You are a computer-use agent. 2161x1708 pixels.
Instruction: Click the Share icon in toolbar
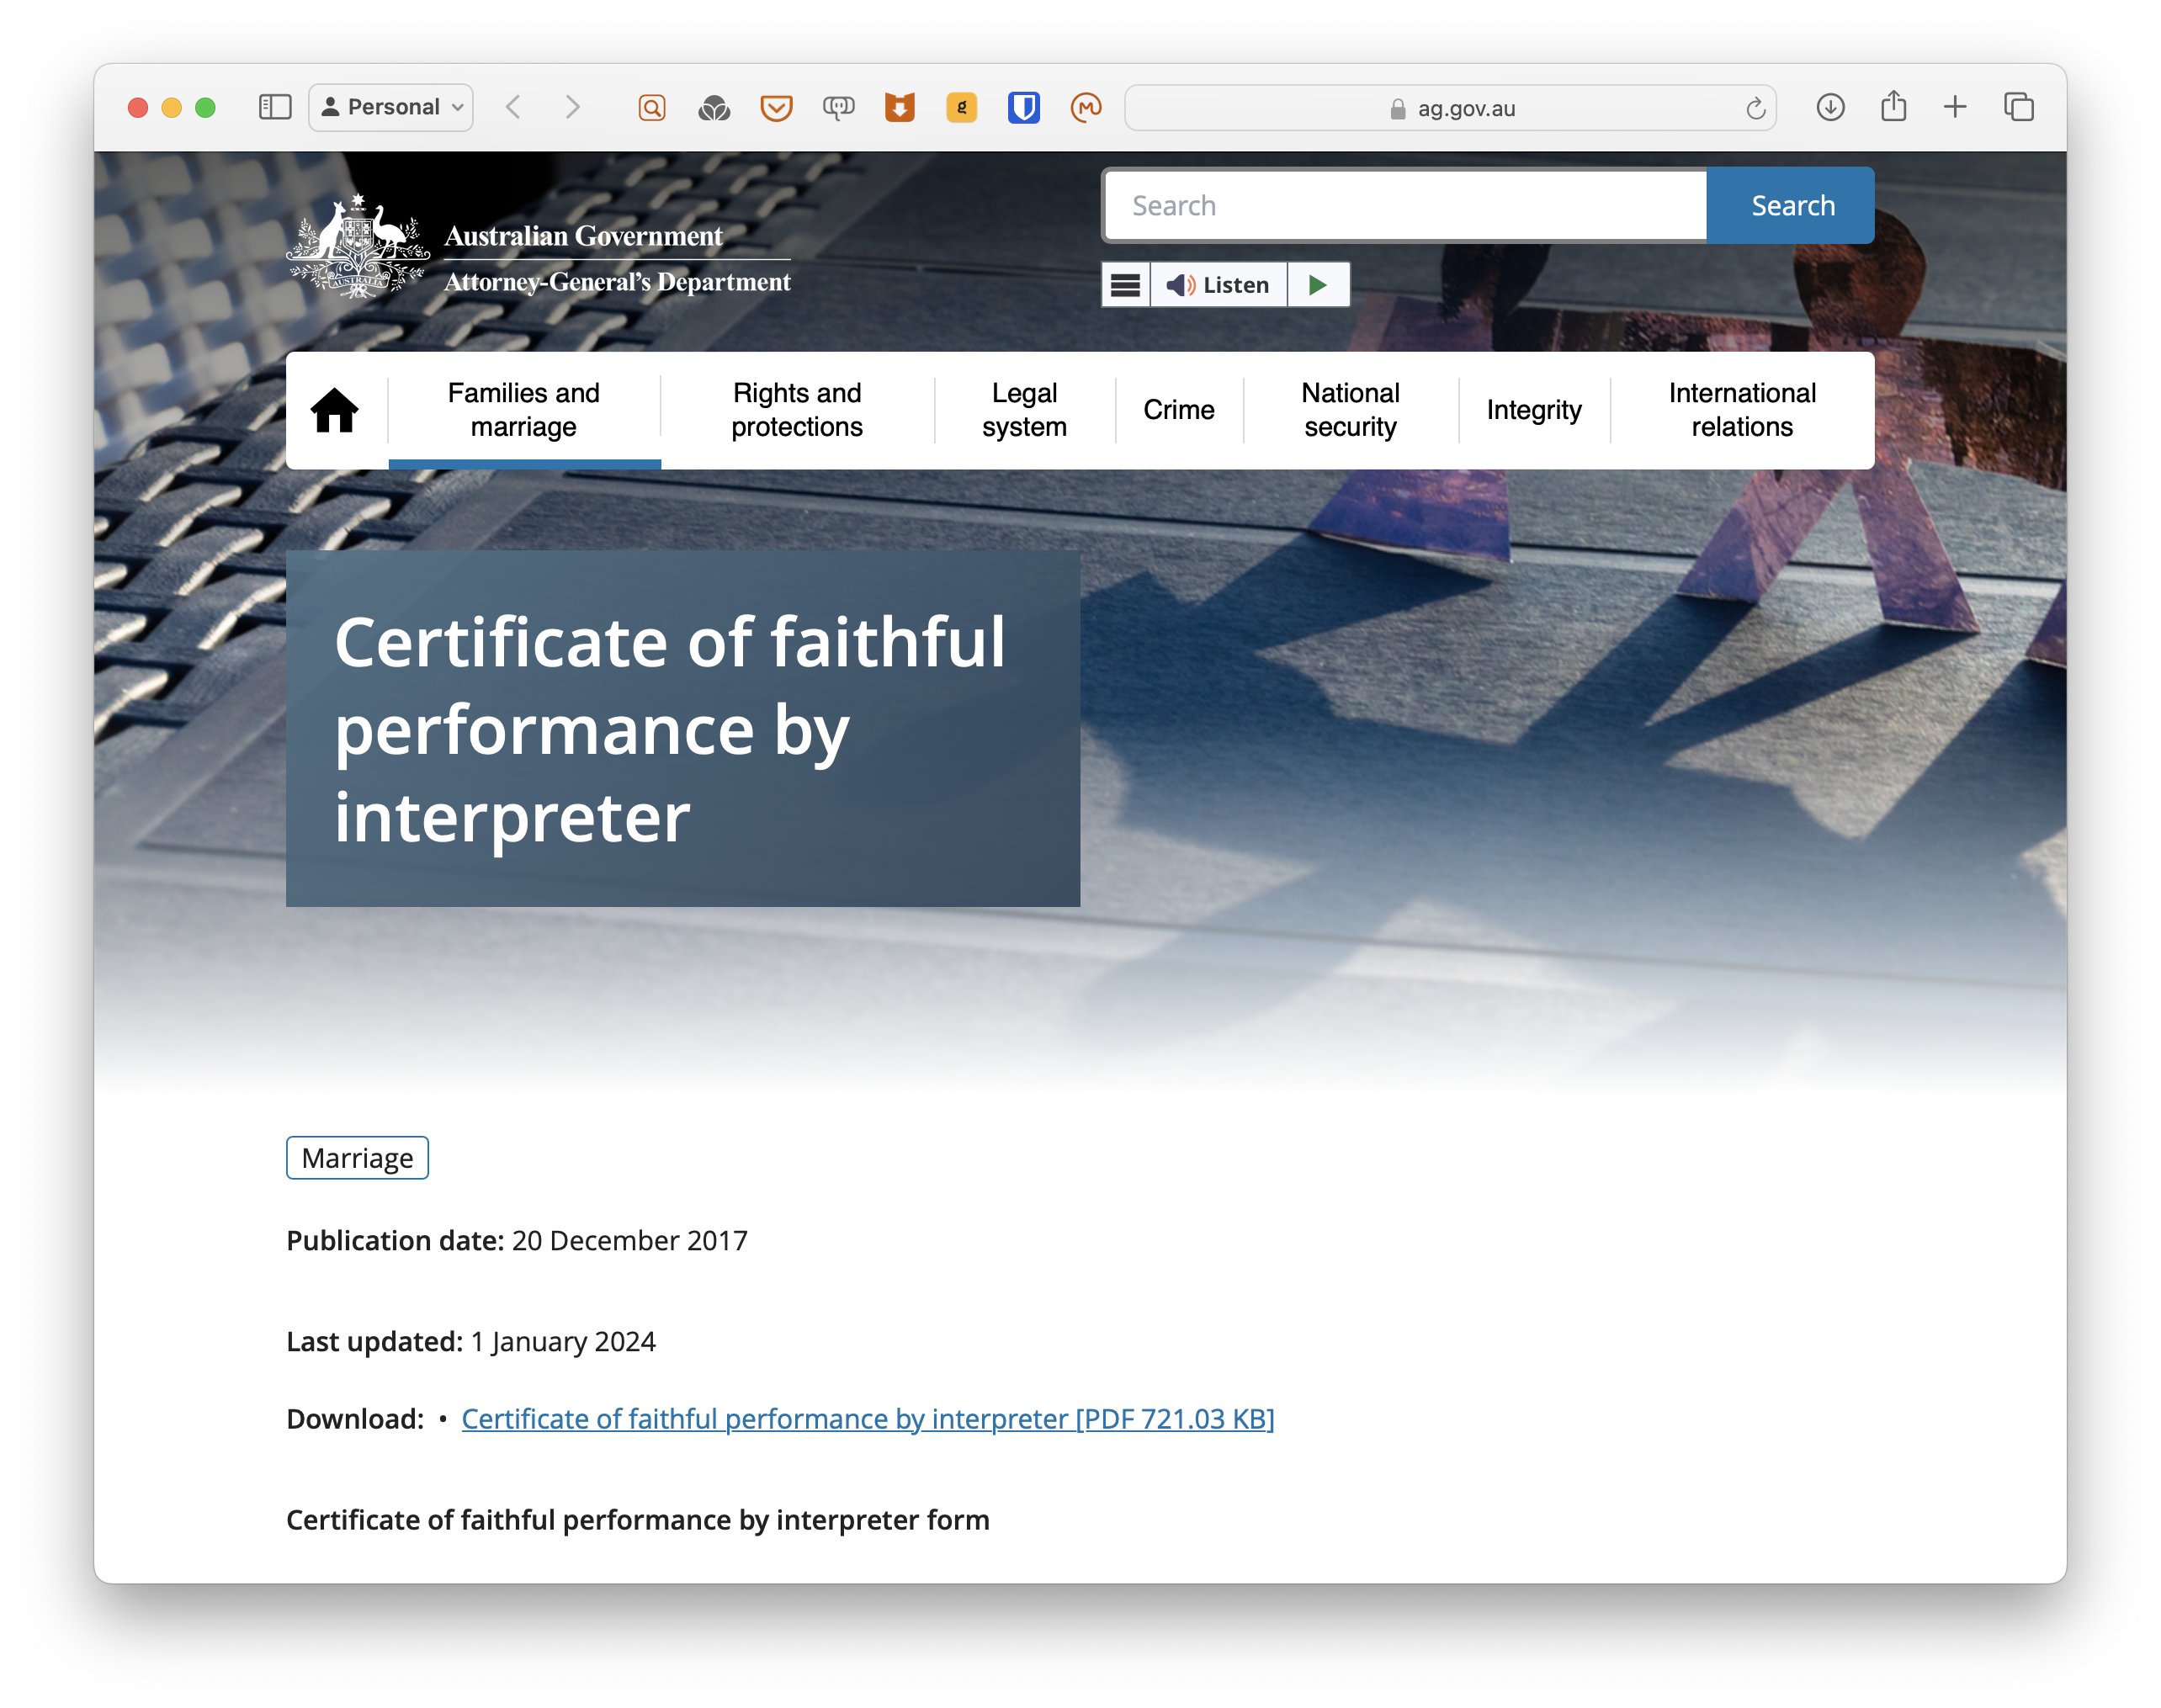(1892, 107)
